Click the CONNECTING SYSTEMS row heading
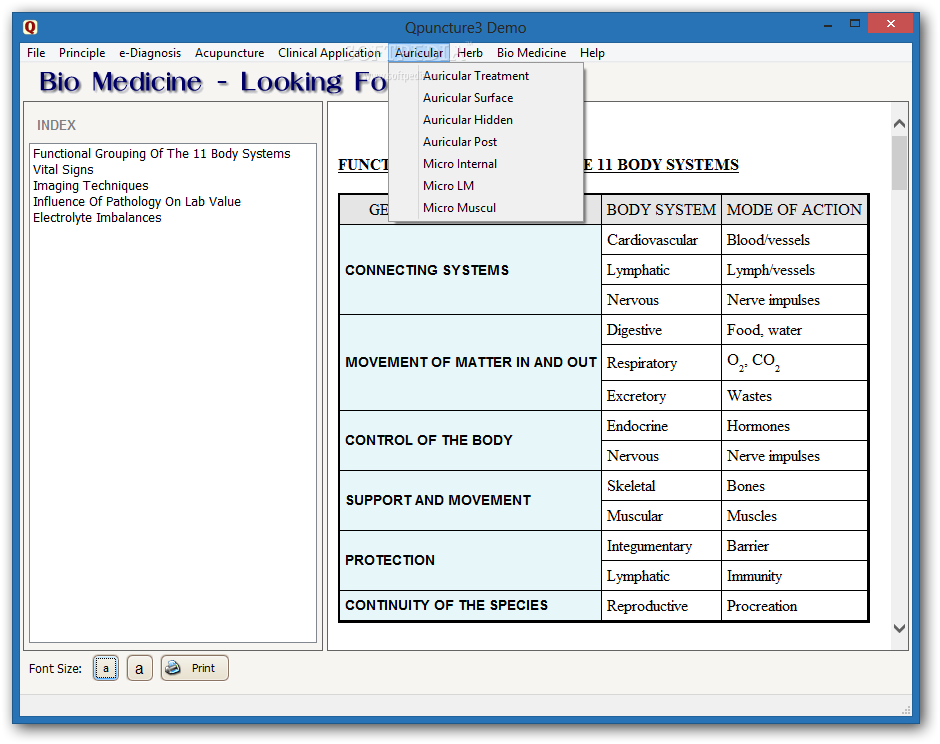This screenshot has width=940, height=744. (470, 270)
